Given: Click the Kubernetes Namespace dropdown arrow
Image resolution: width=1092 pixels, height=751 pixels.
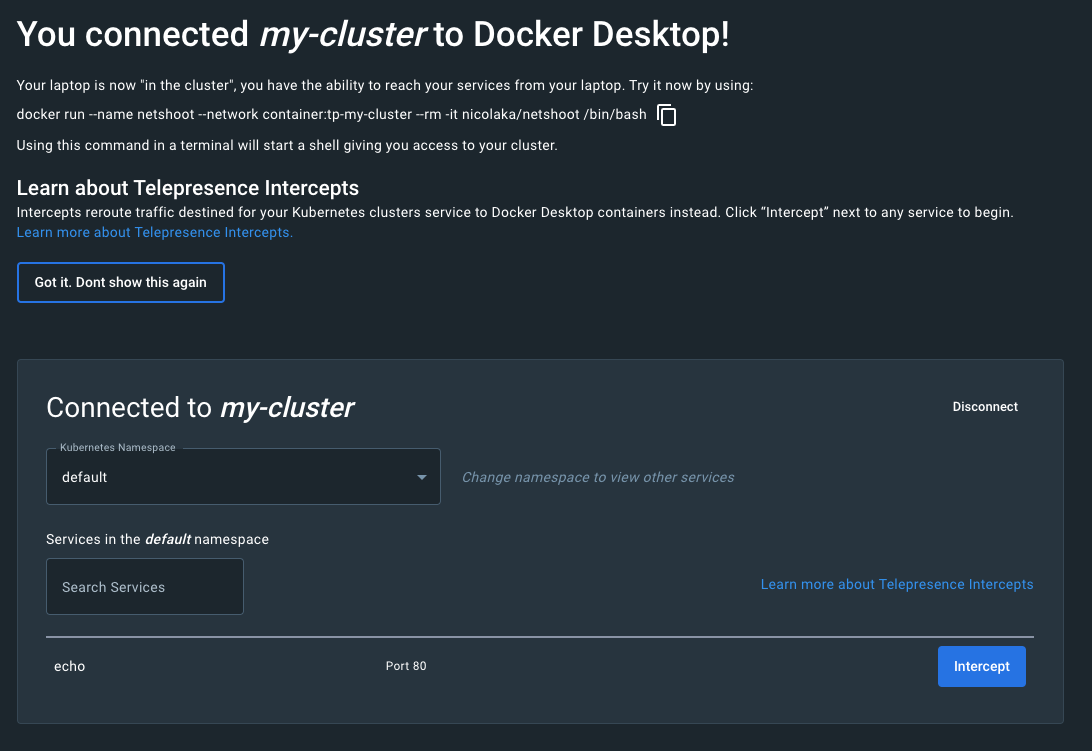Looking at the screenshot, I should [x=422, y=477].
